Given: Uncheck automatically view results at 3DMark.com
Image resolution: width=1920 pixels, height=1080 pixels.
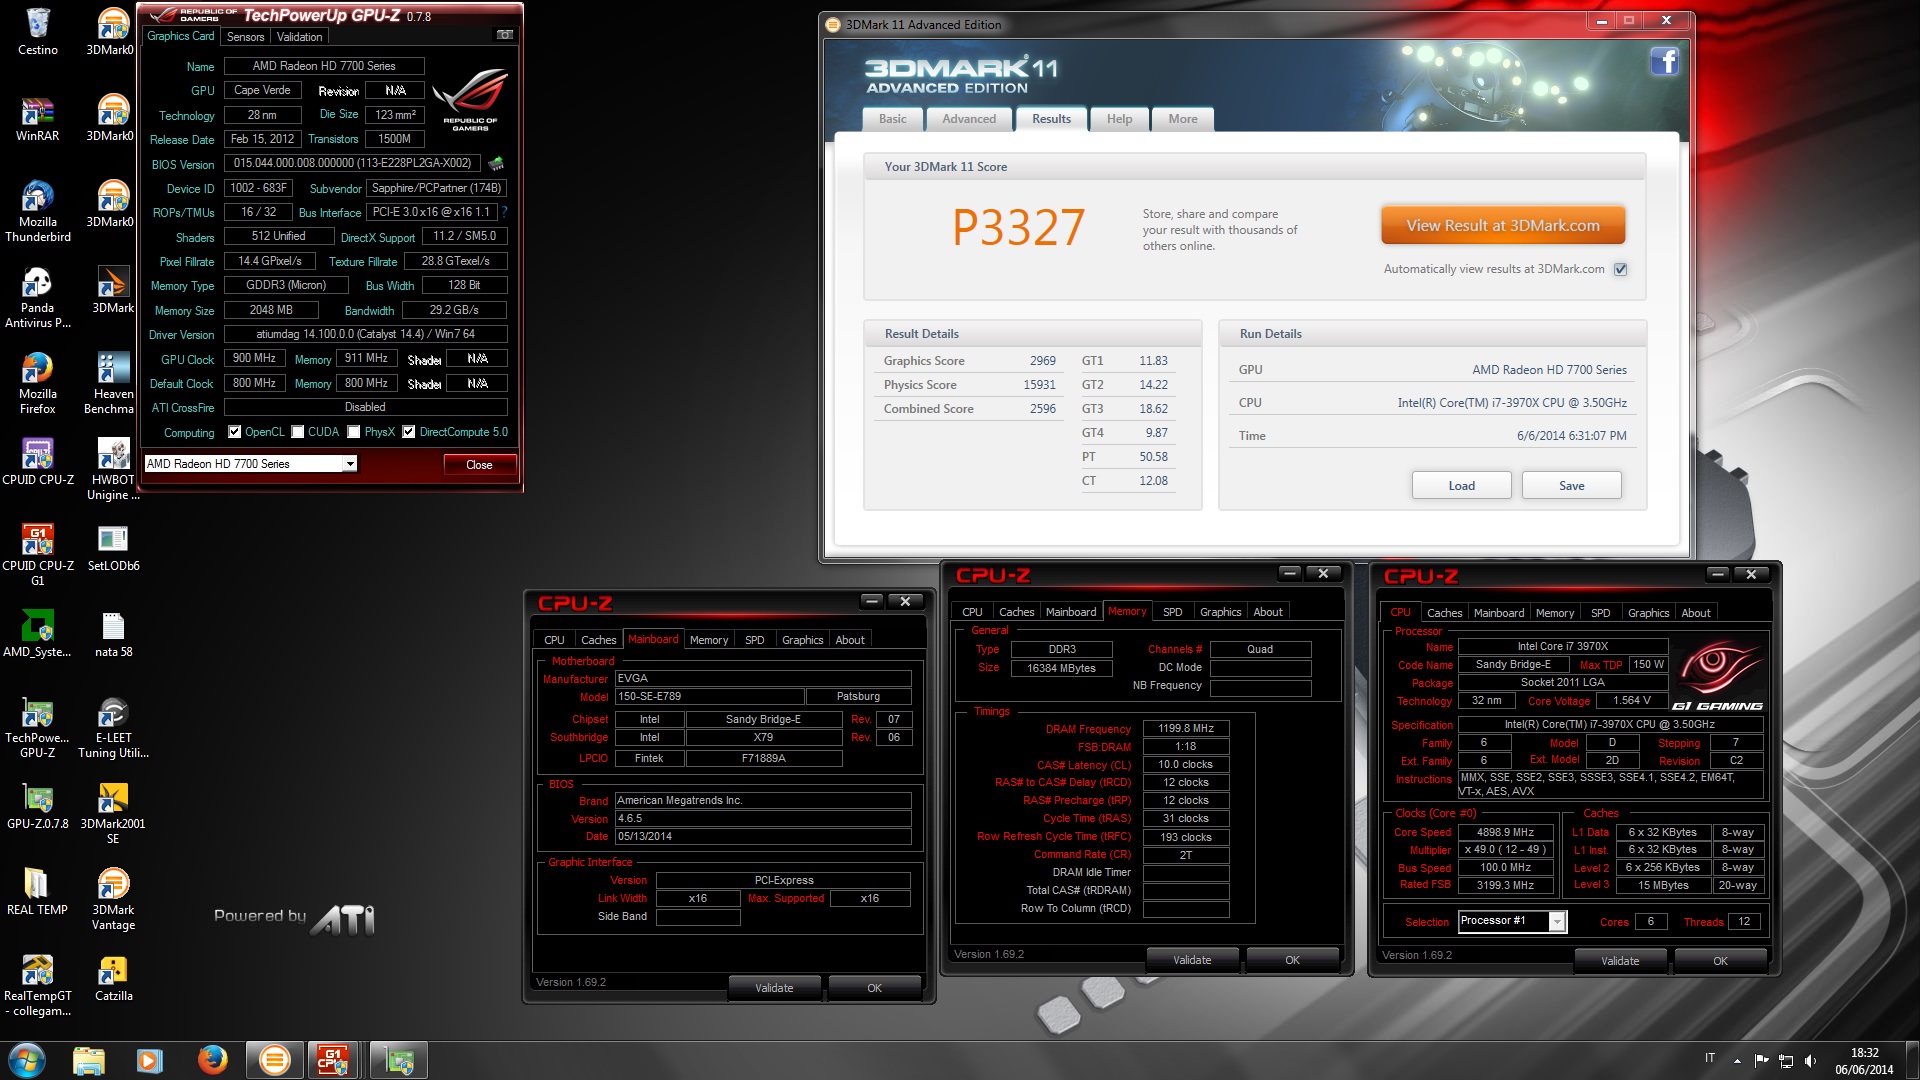Looking at the screenshot, I should pyautogui.click(x=1620, y=269).
